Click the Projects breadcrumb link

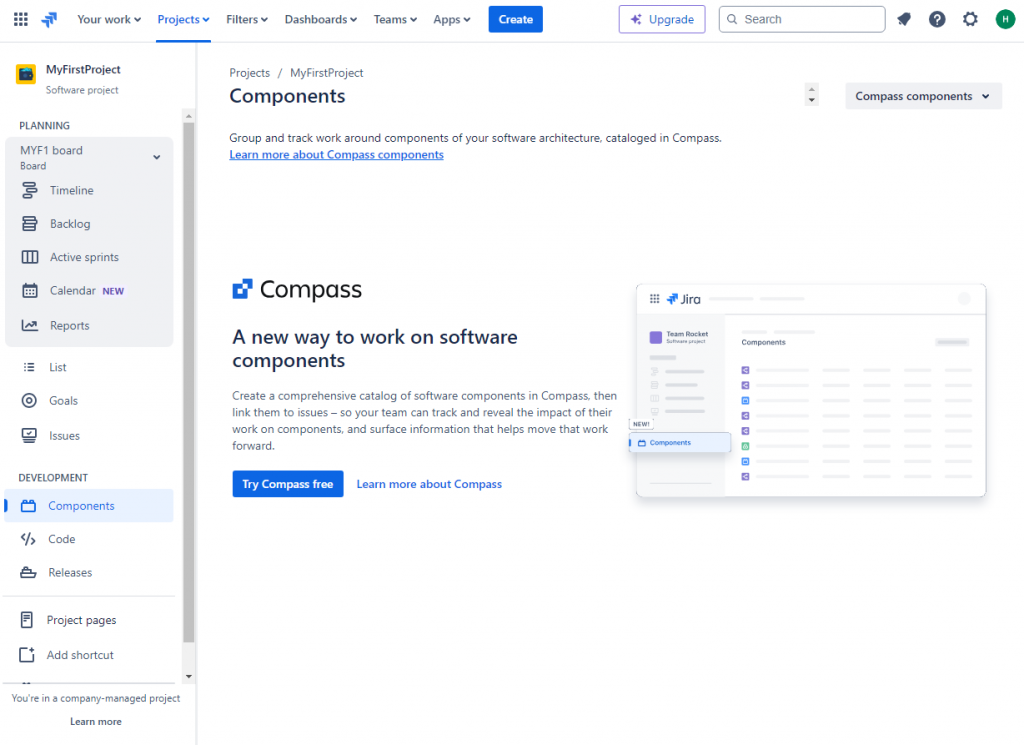[x=249, y=72]
